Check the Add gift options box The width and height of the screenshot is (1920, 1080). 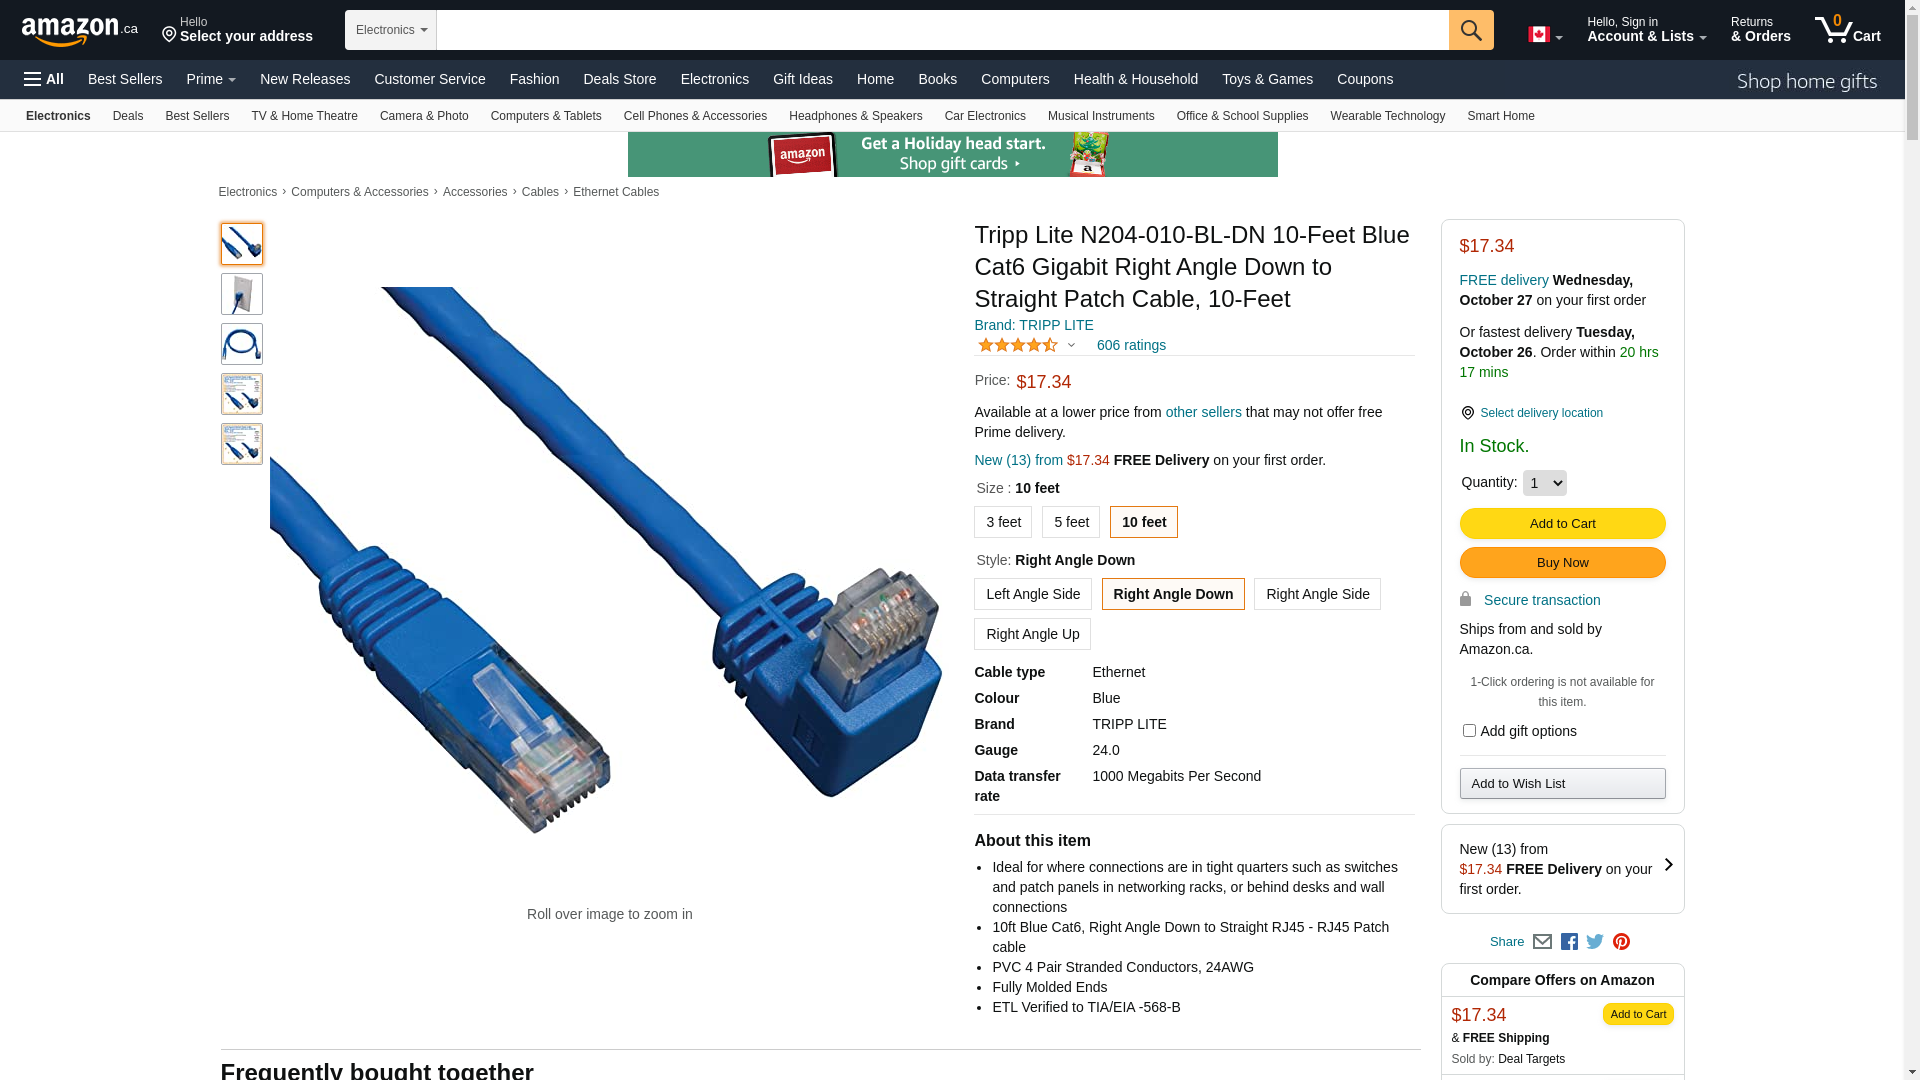(1469, 731)
